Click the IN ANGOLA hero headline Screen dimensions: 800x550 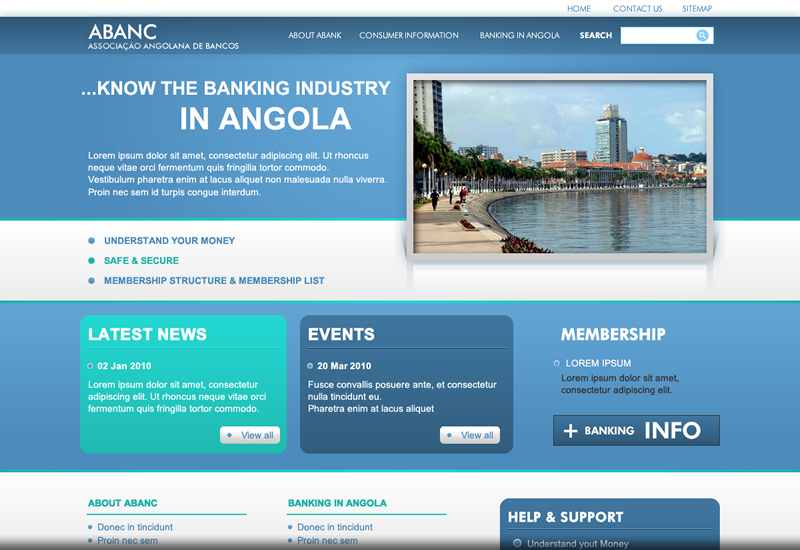coord(265,119)
